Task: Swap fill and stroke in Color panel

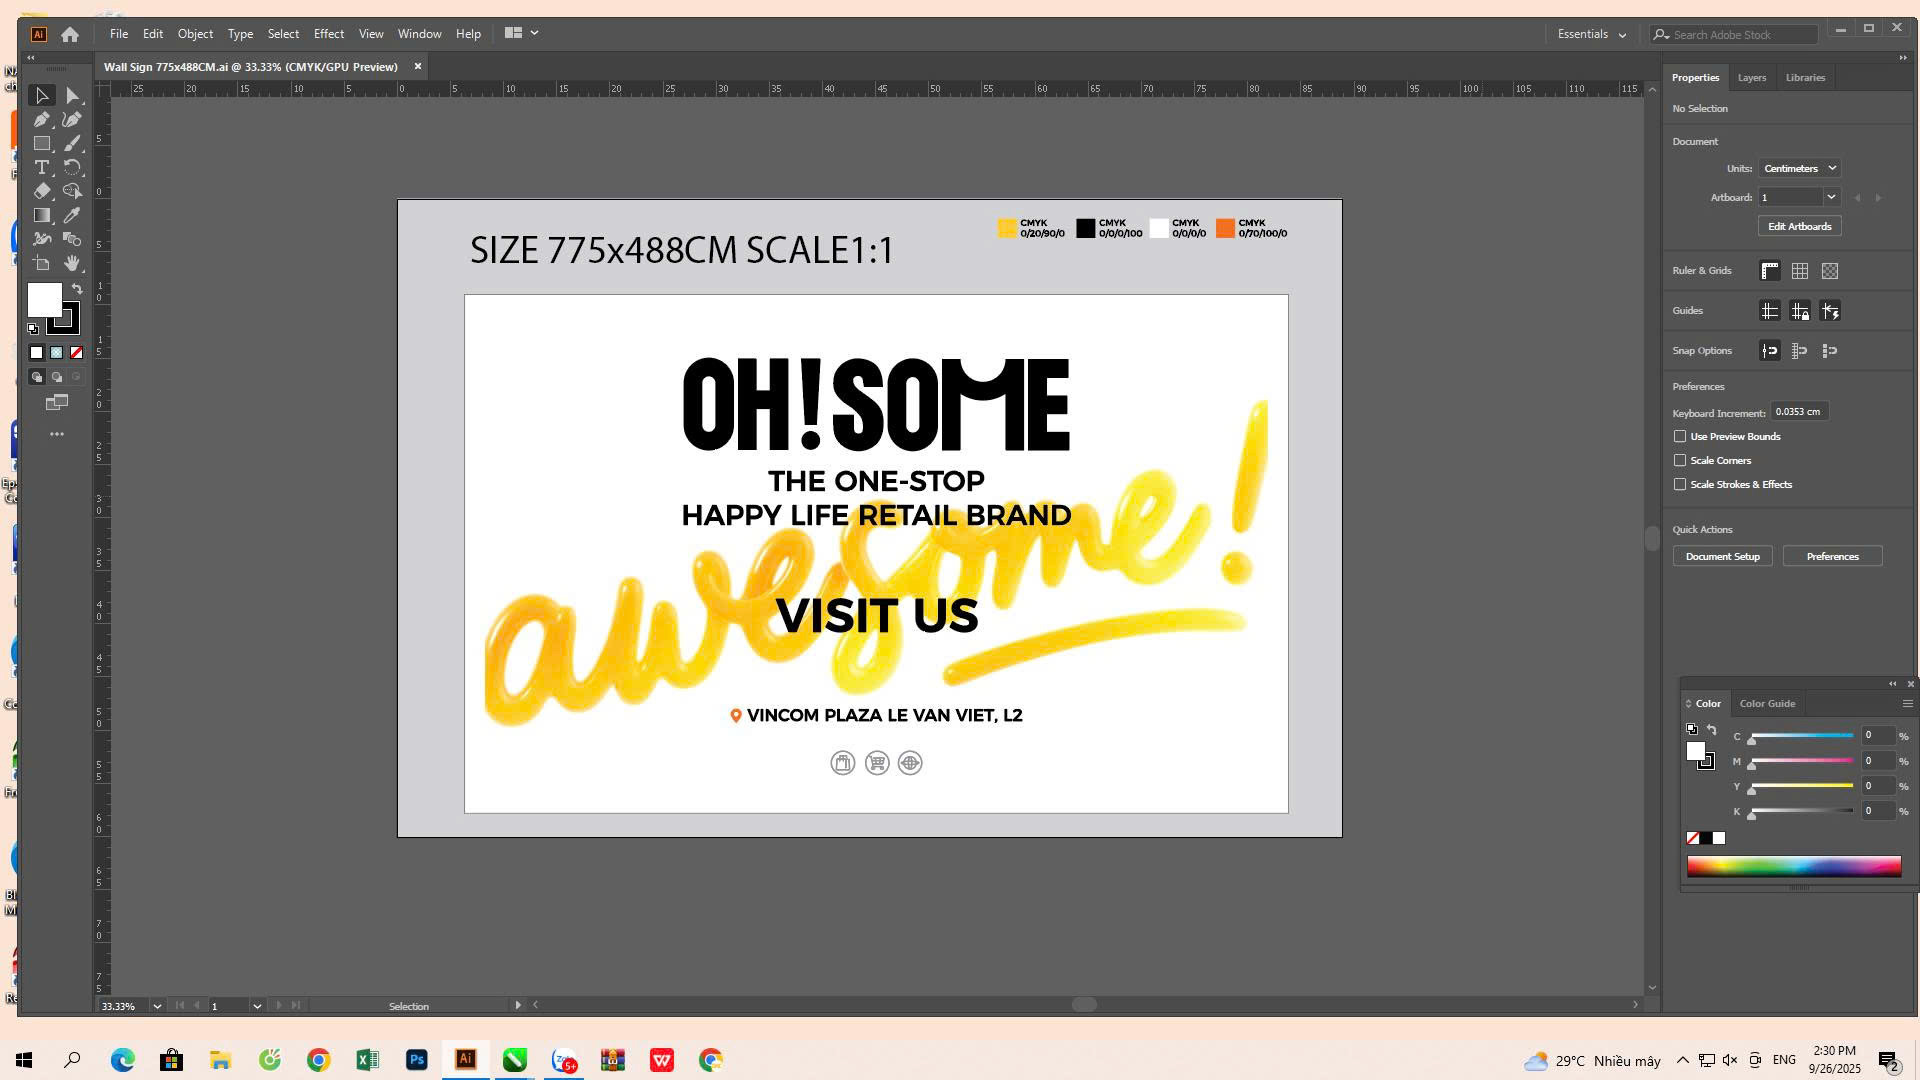Action: pyautogui.click(x=1712, y=731)
